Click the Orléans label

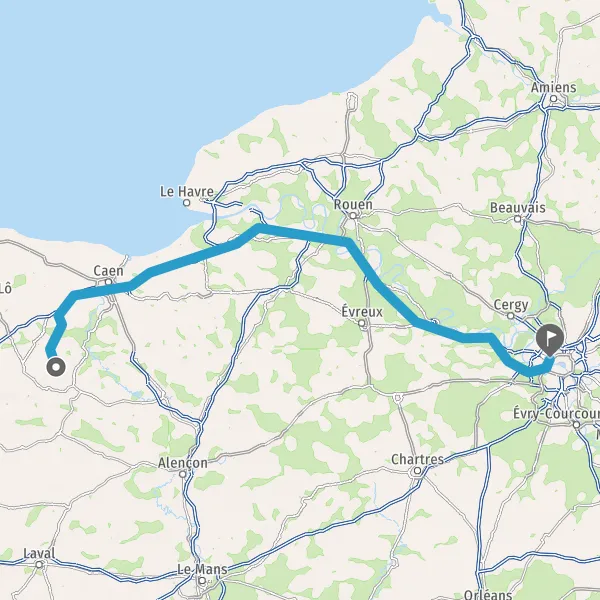coord(488,594)
